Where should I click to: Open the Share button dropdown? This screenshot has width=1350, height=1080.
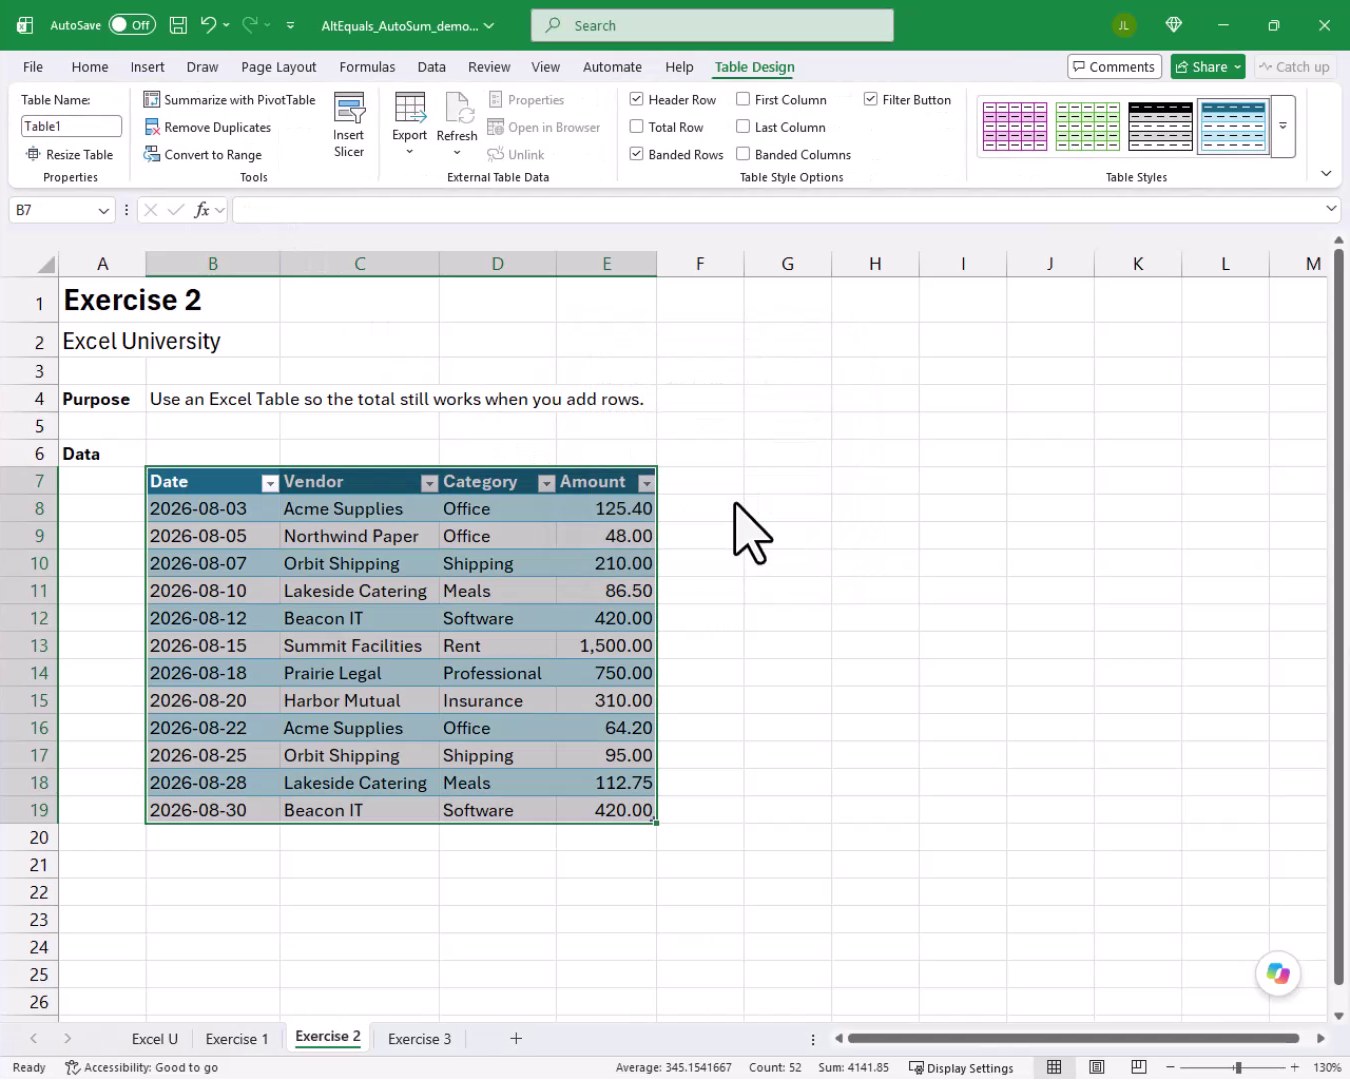click(x=1238, y=67)
